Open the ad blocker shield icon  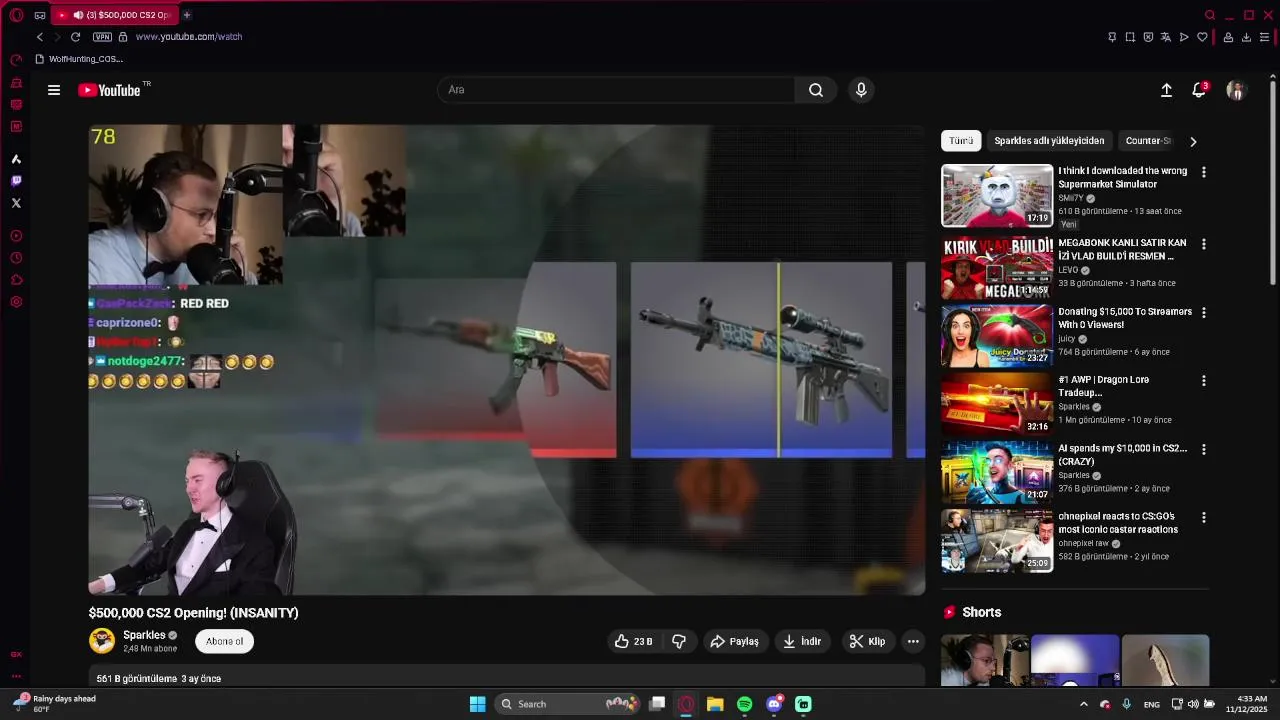pos(1148,37)
